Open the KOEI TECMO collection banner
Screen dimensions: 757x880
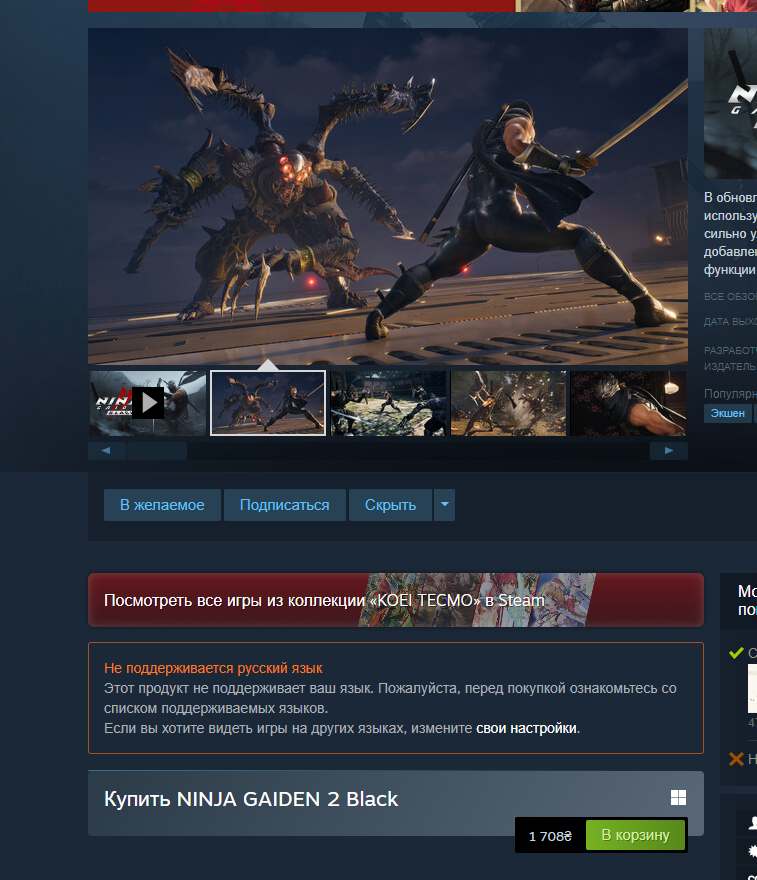click(x=396, y=600)
